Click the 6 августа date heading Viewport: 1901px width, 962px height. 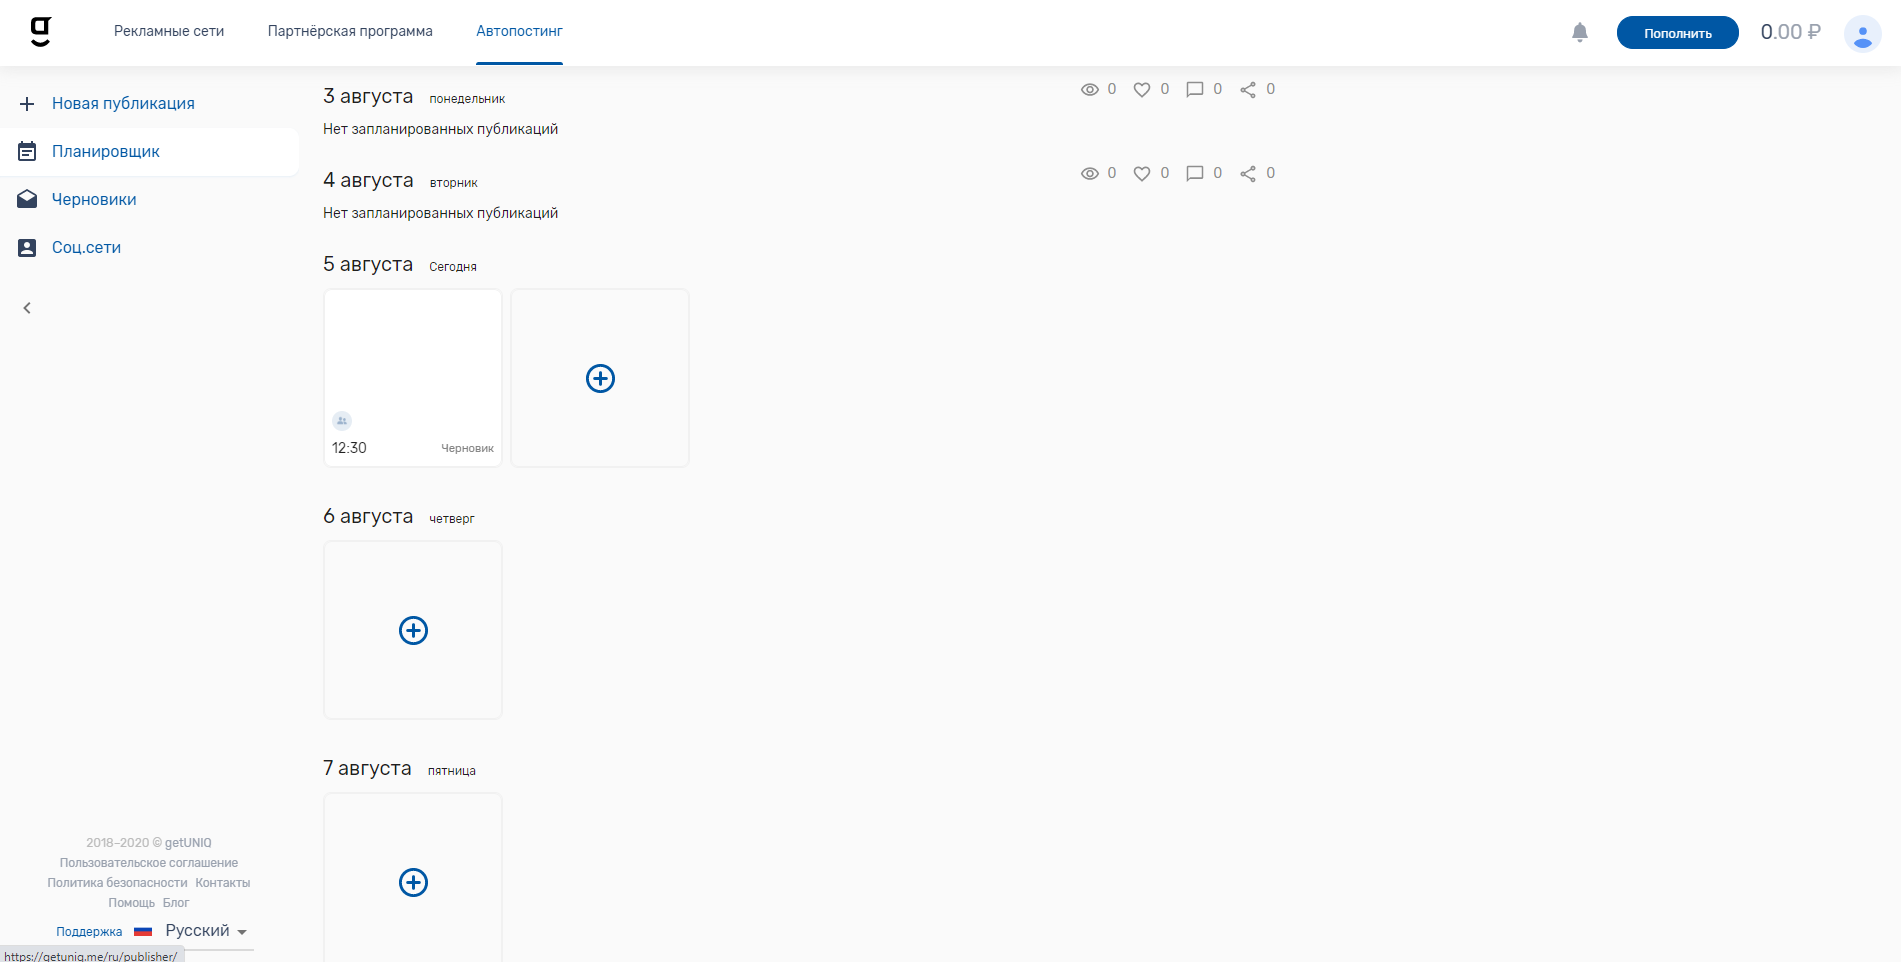coord(368,516)
